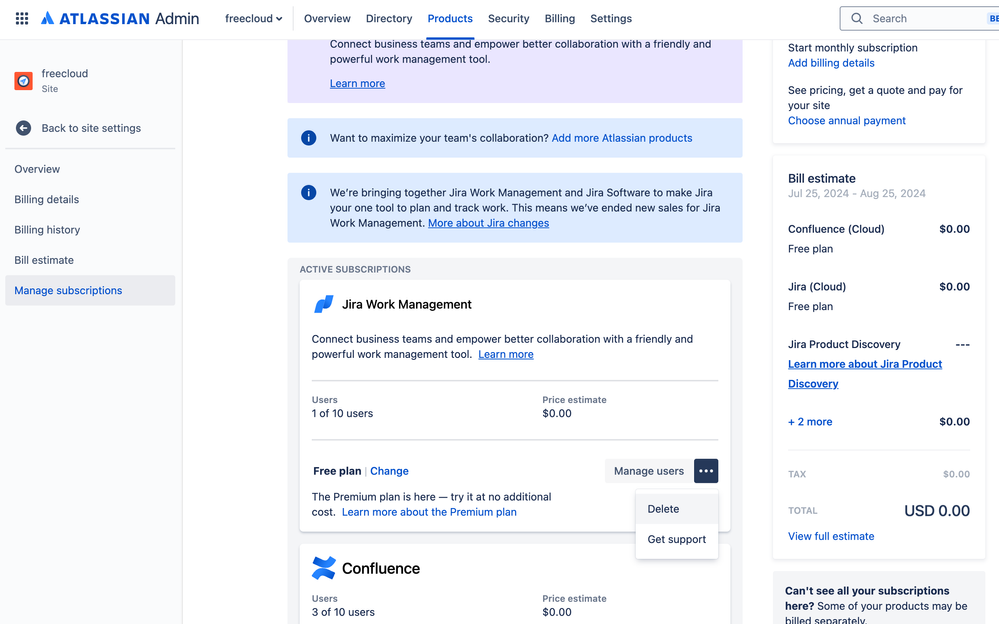
Task: Click Learn more in Jira Work Management card
Action: coord(506,354)
